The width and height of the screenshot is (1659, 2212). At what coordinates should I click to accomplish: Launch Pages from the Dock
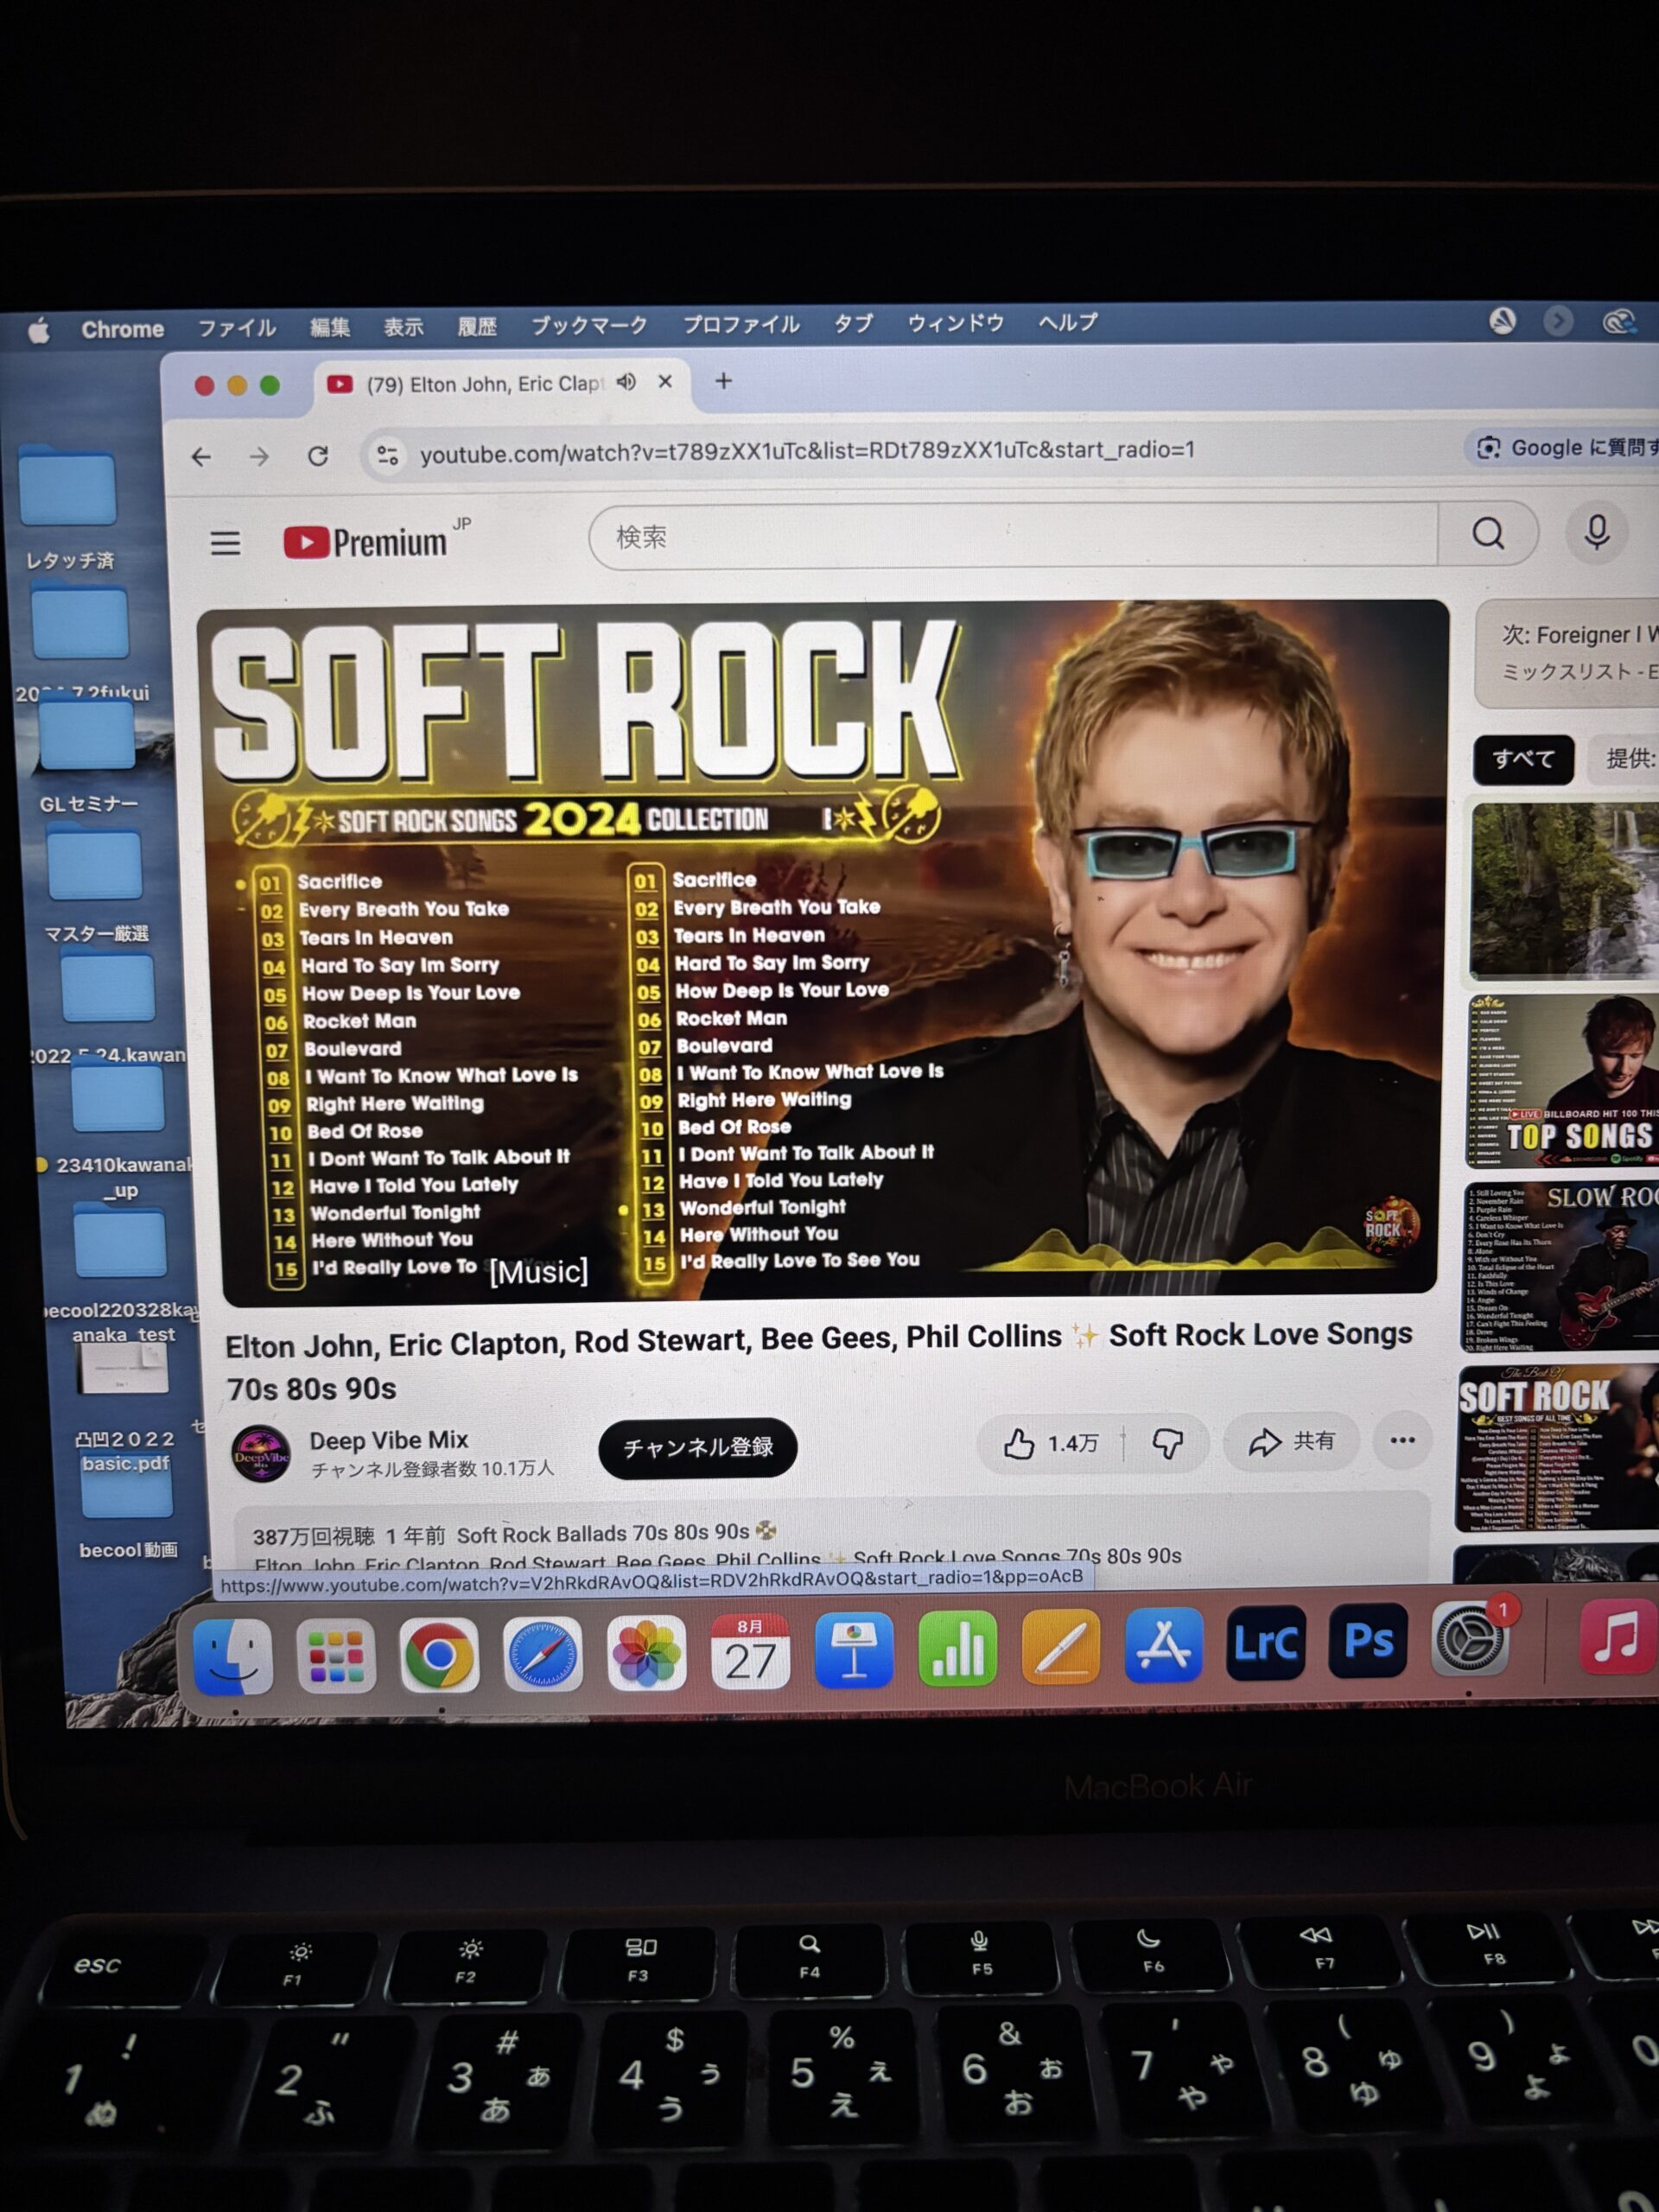[1061, 1648]
